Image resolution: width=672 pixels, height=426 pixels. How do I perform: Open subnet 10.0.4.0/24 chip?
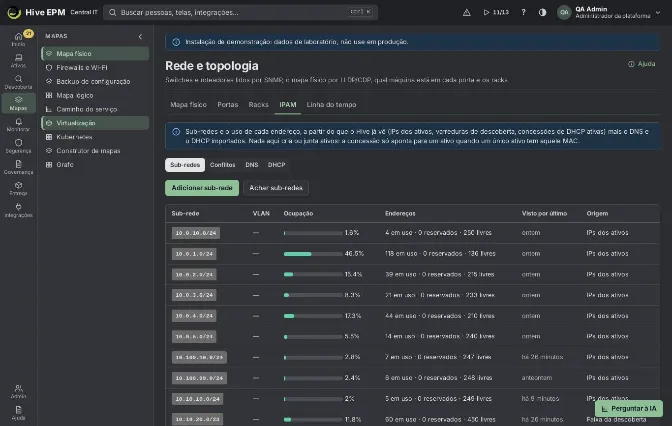click(x=194, y=316)
